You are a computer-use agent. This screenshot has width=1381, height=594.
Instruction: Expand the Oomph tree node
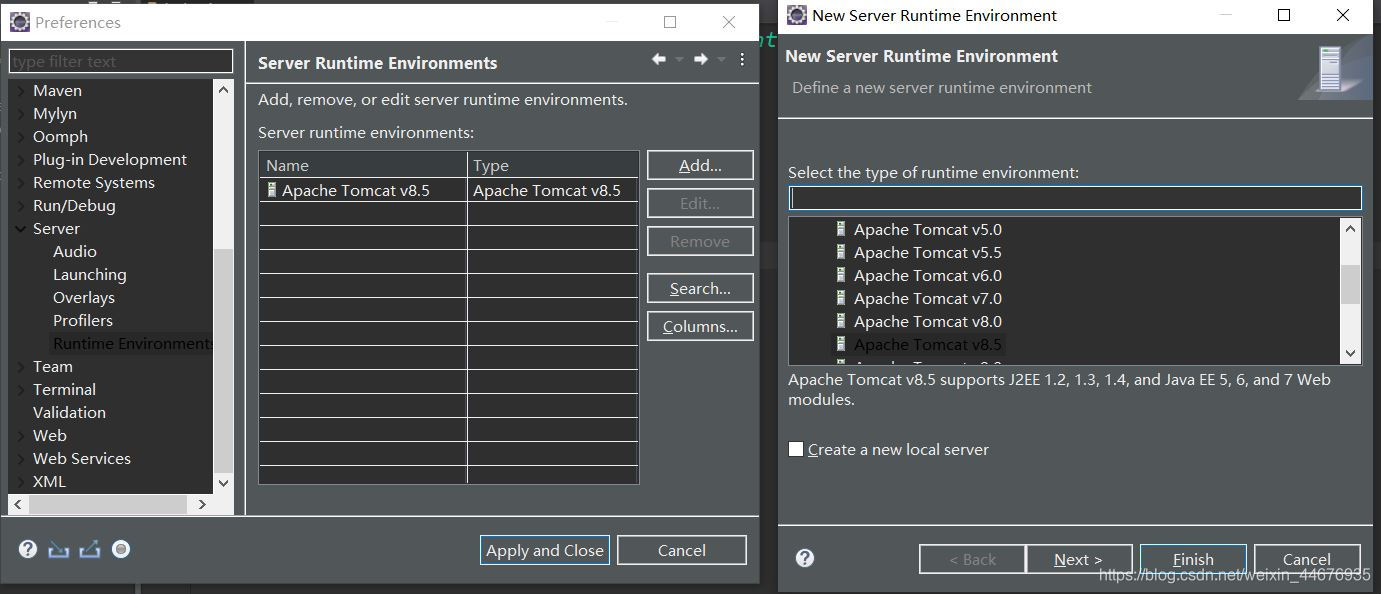point(22,136)
